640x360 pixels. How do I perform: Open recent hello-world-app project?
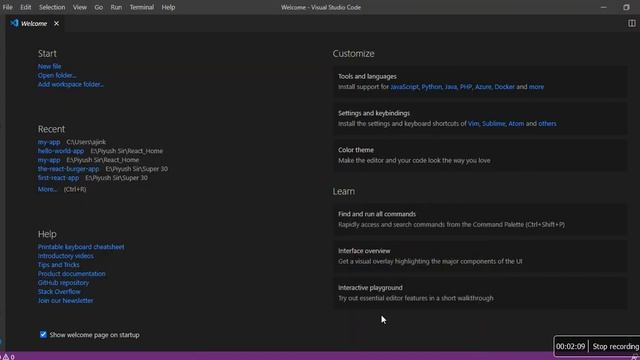[x=61, y=151]
